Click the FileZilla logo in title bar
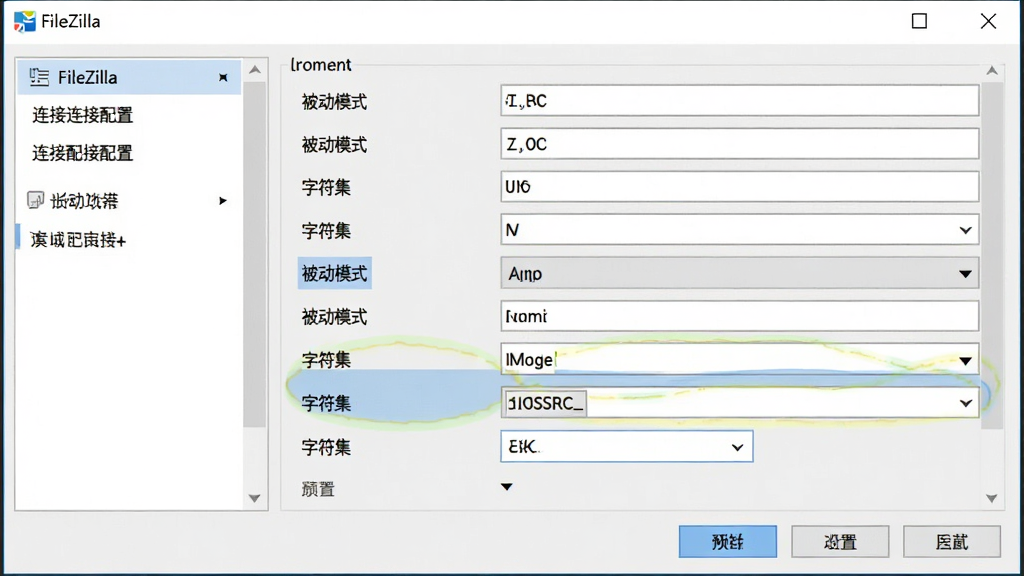 [x=24, y=22]
